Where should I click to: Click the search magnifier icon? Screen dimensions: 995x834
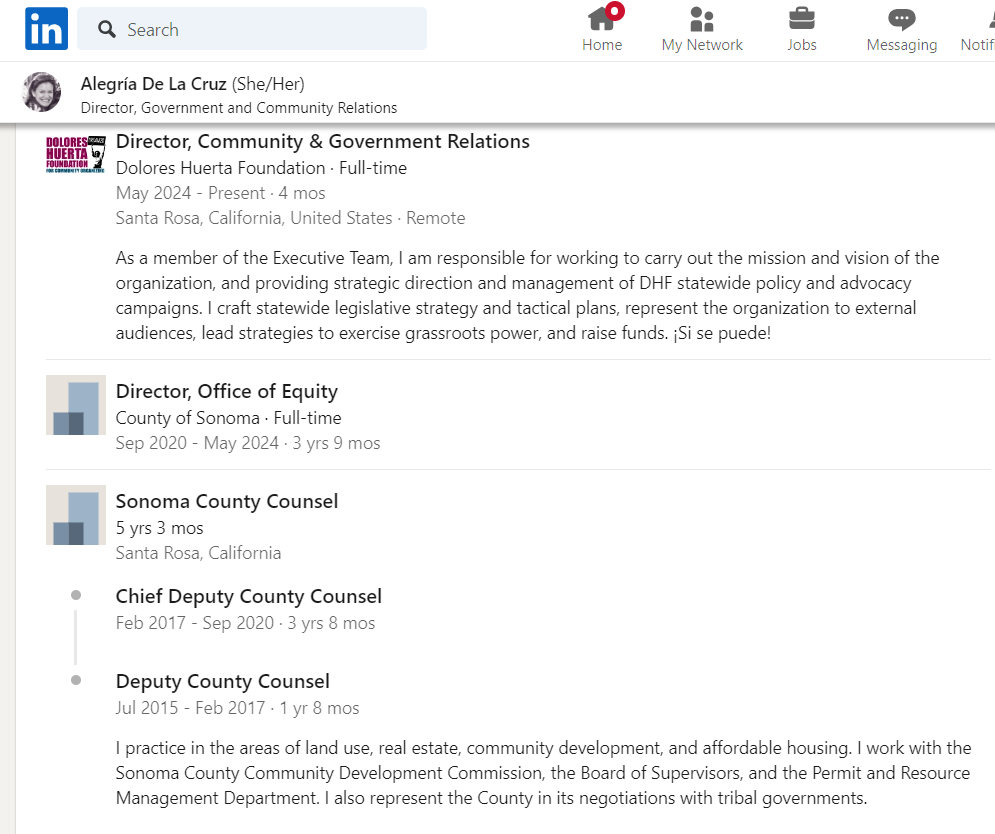(x=107, y=29)
